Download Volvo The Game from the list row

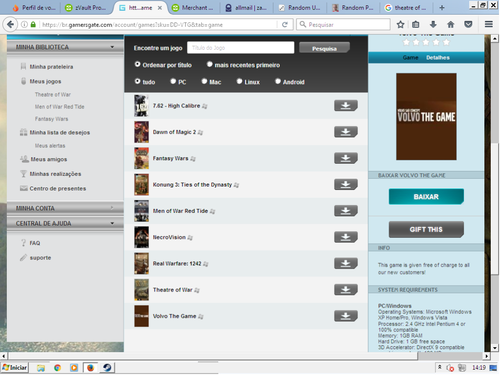(346, 316)
